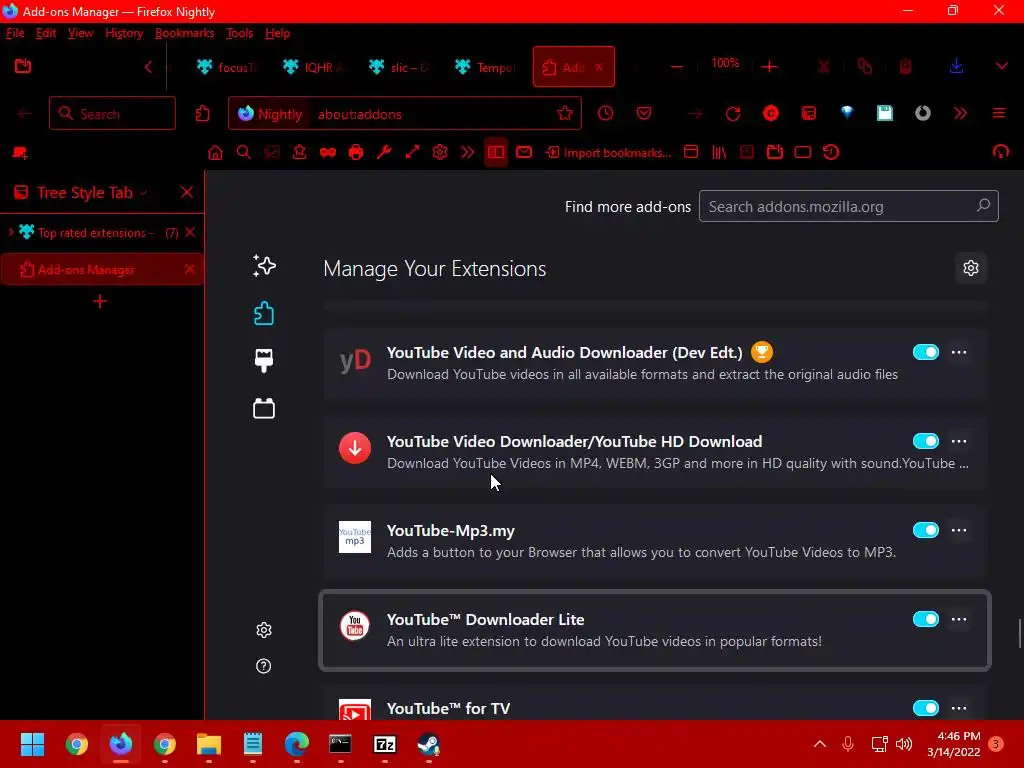Image resolution: width=1024 pixels, height=768 pixels.
Task: Click the Home icon in bookmarks toolbar
Action: pos(215,152)
